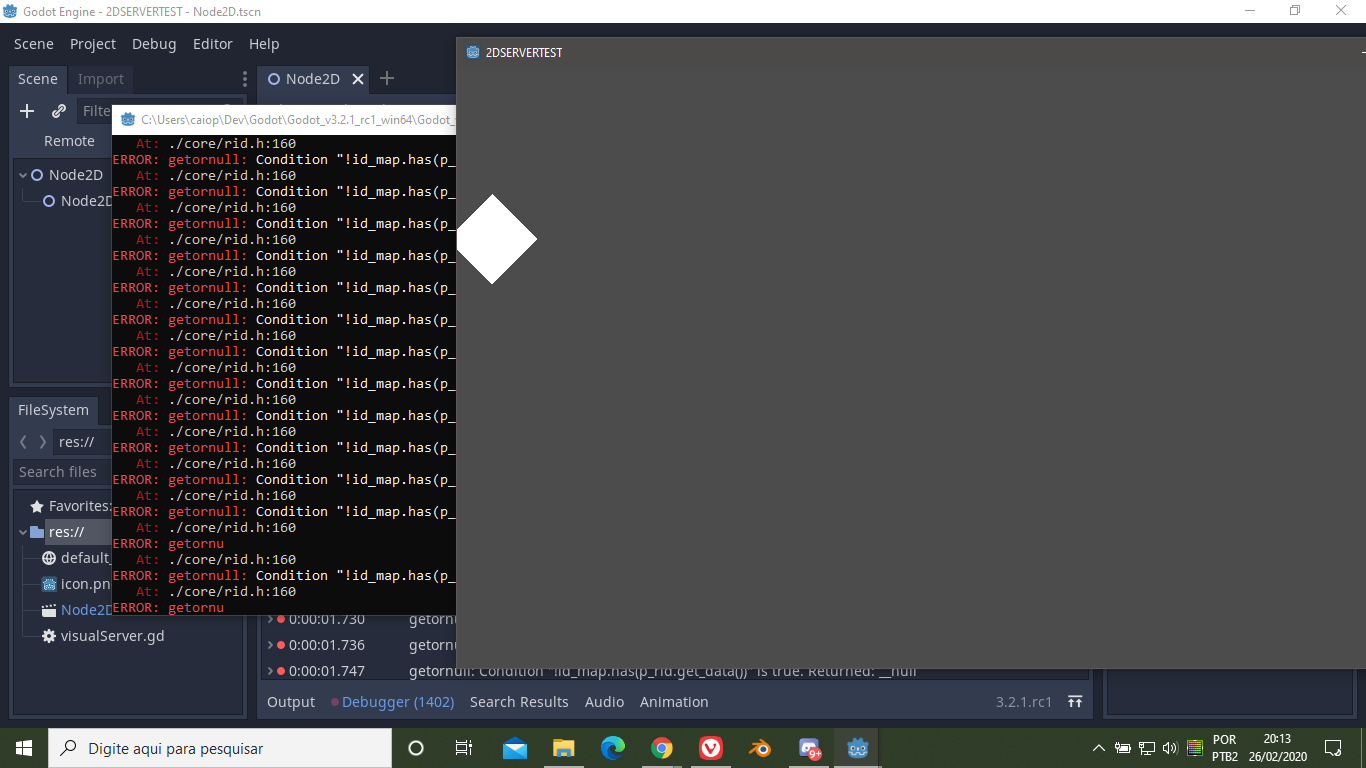Open the Search Results panel
The height and width of the screenshot is (768, 1366).
[x=519, y=702]
